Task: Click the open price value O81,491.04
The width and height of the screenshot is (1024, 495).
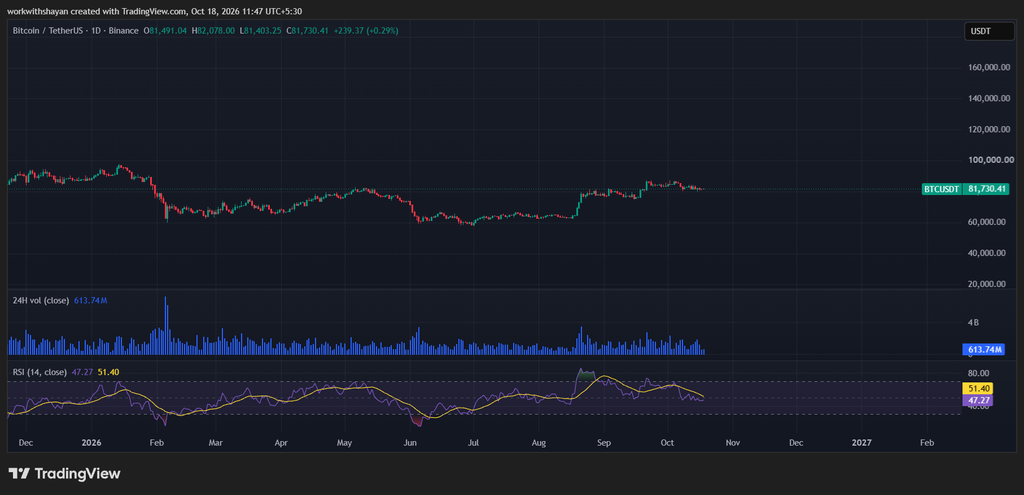Action: 166,30
